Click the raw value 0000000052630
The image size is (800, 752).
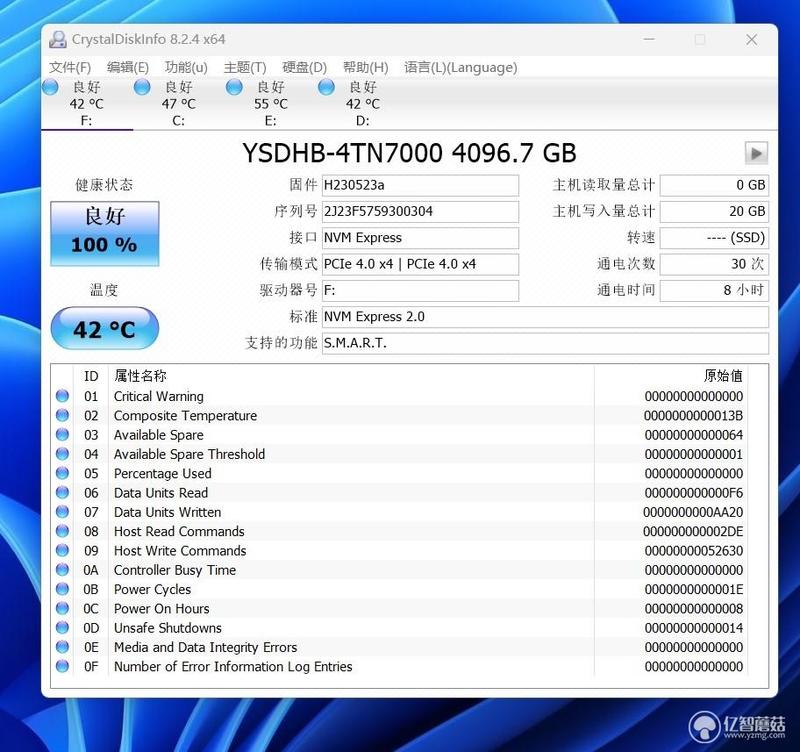(x=693, y=551)
